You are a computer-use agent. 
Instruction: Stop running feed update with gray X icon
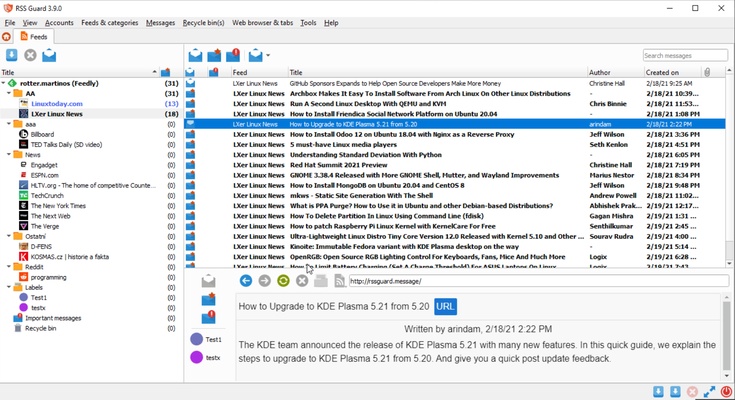pyautogui.click(x=30, y=55)
